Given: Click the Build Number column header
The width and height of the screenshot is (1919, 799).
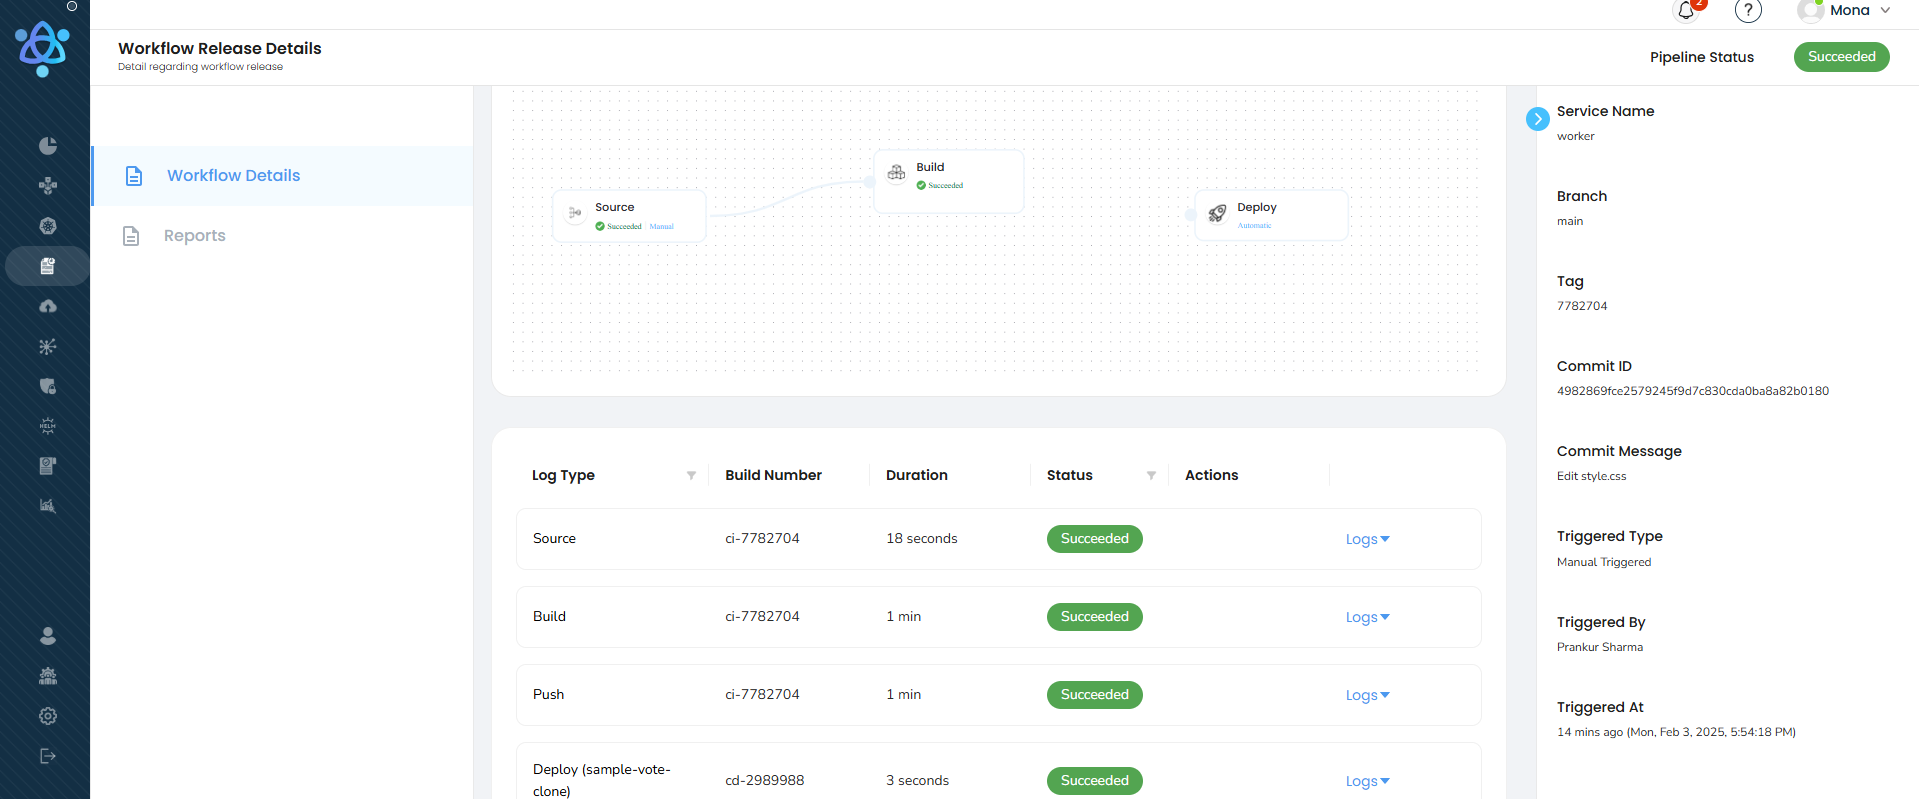Looking at the screenshot, I should pyautogui.click(x=773, y=475).
